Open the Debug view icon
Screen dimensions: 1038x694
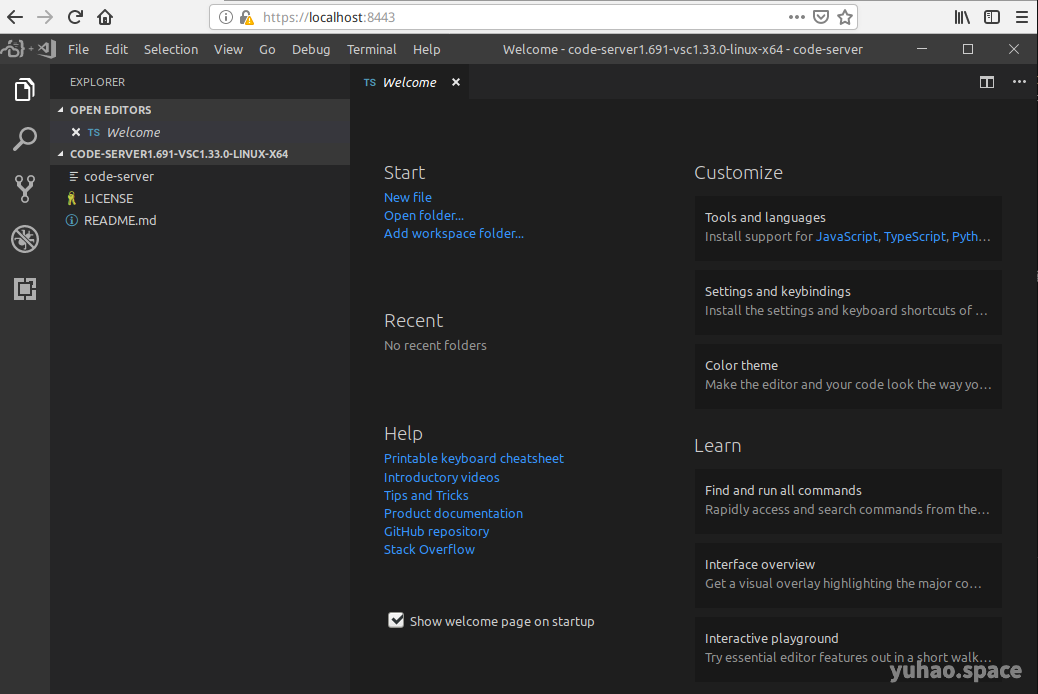(25, 239)
